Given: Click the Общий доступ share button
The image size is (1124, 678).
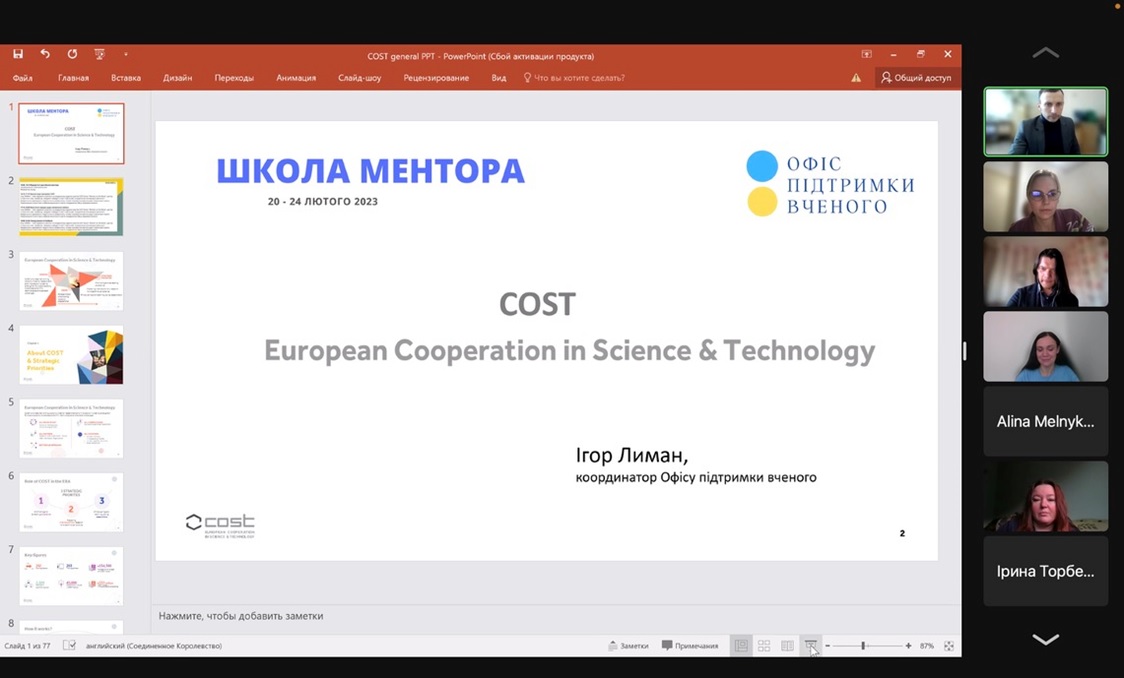Looking at the screenshot, I should point(916,77).
